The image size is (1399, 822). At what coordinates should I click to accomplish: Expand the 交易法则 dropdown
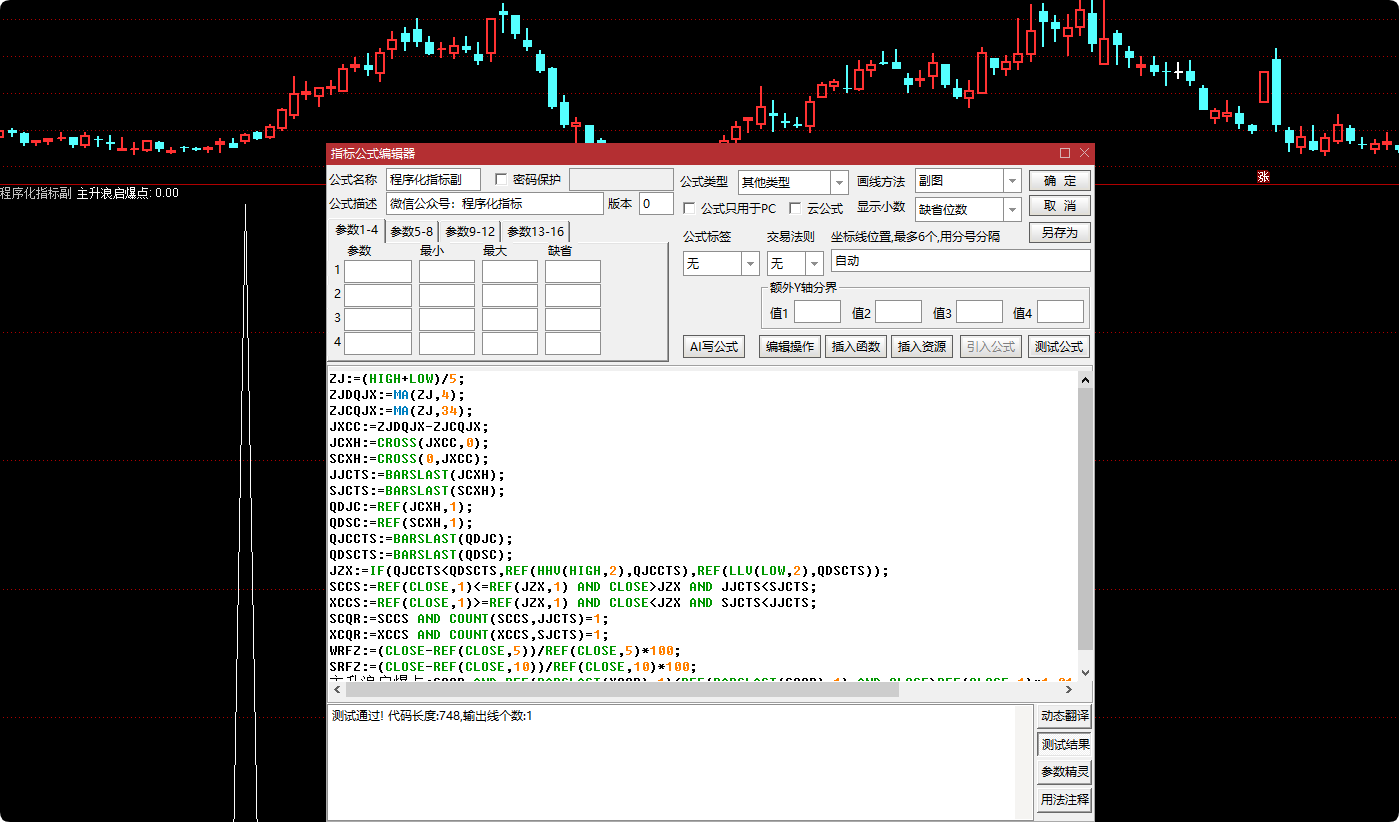[x=816, y=263]
